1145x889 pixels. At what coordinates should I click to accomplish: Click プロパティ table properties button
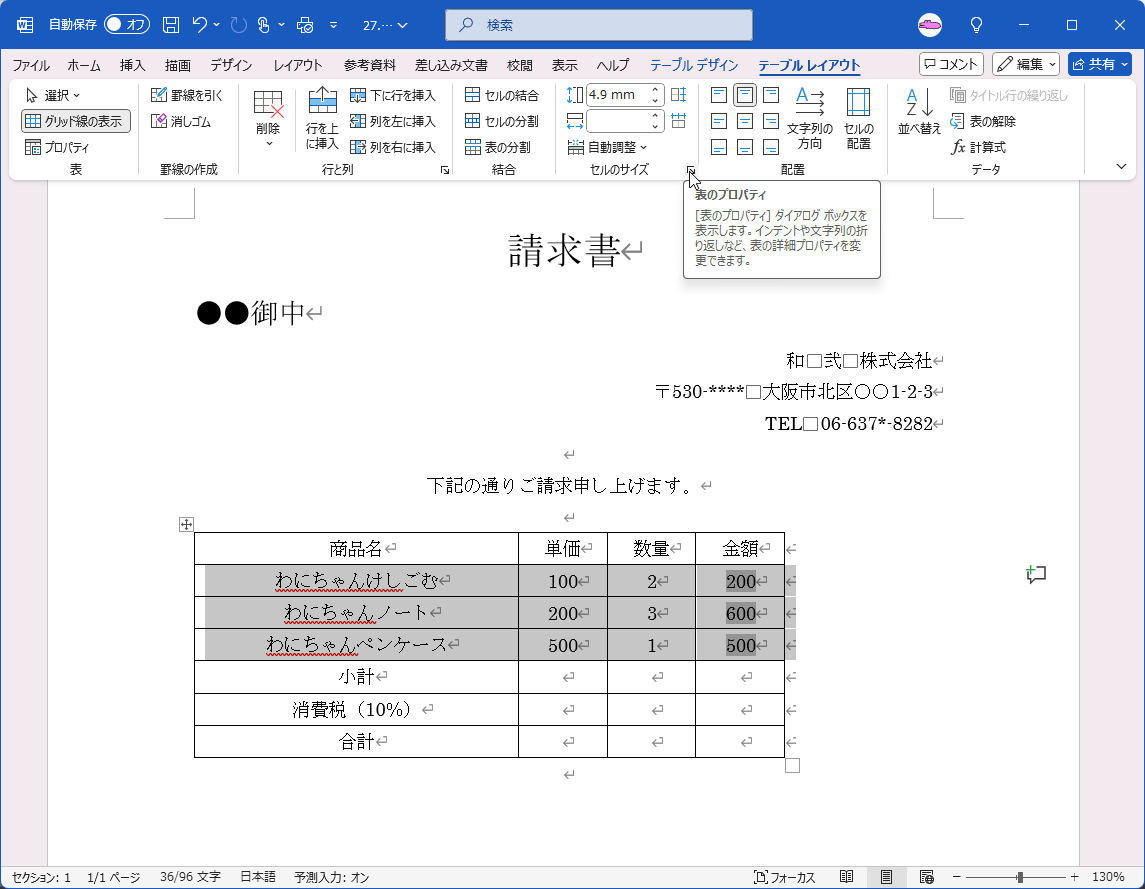pos(58,147)
